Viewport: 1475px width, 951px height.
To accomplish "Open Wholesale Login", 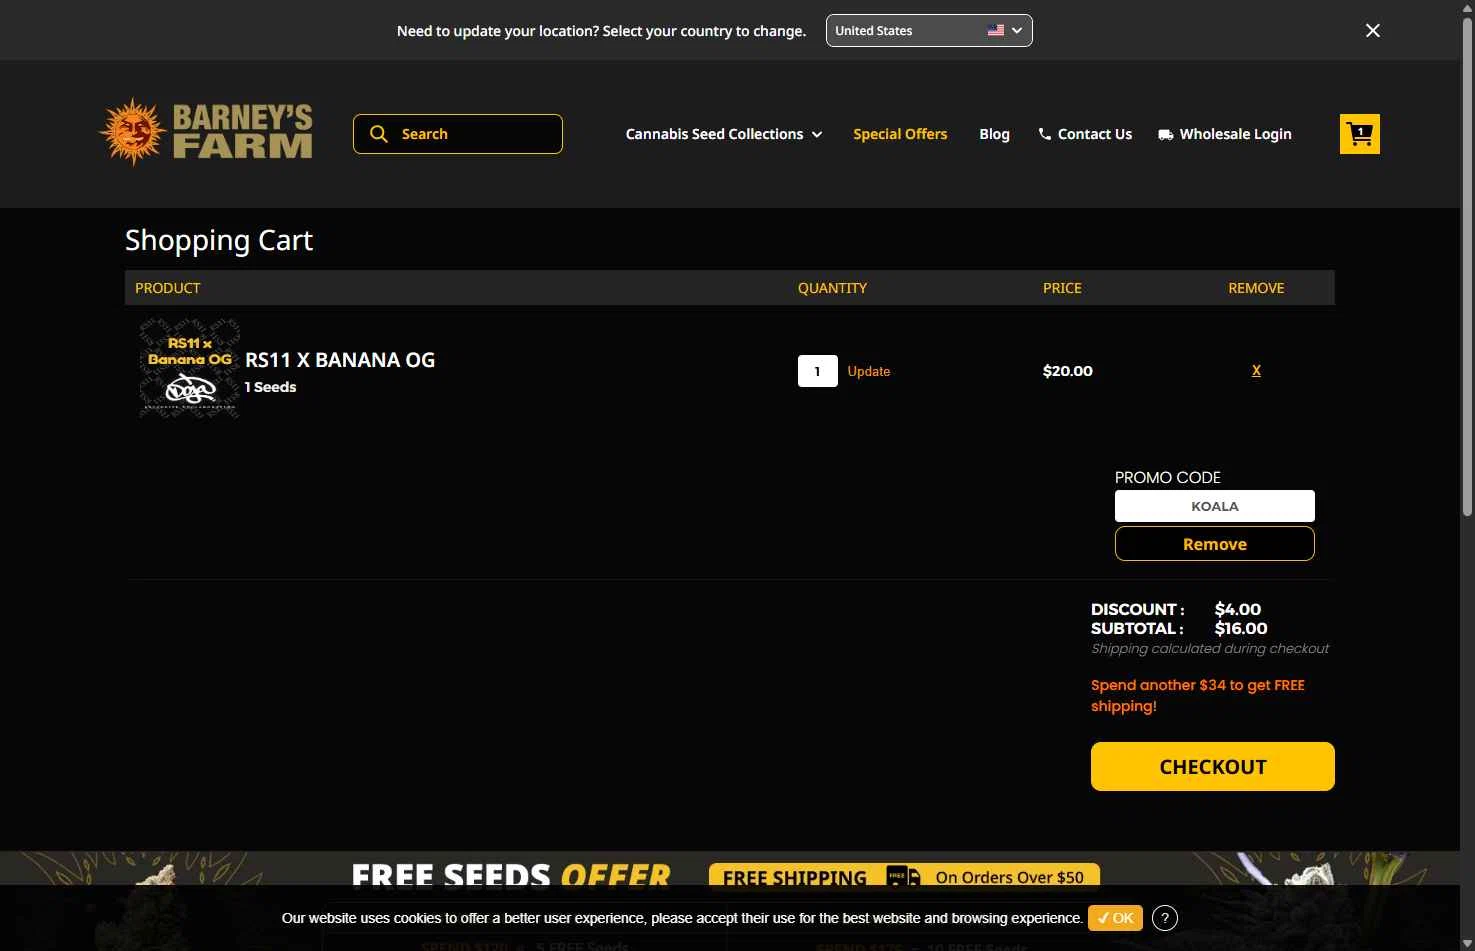I will (x=1225, y=134).
